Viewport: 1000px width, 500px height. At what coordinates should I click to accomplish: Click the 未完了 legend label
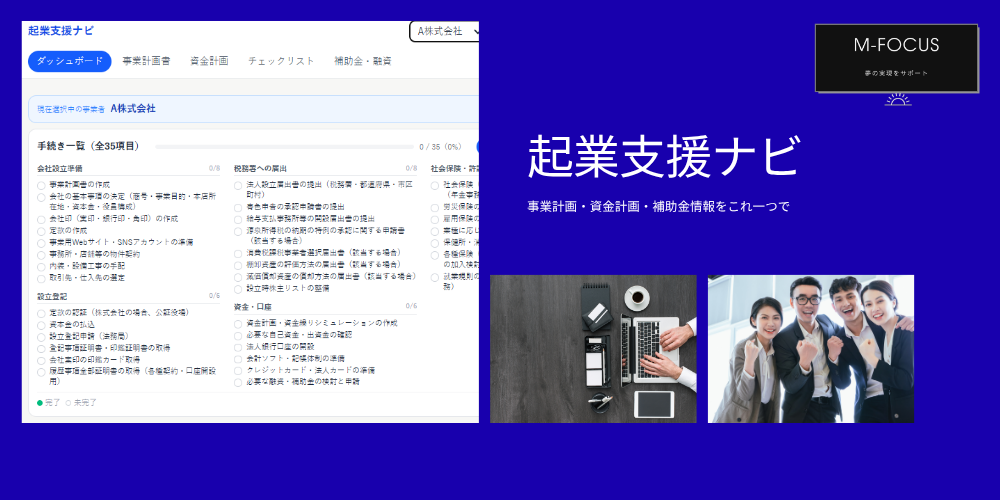pyautogui.click(x=85, y=403)
